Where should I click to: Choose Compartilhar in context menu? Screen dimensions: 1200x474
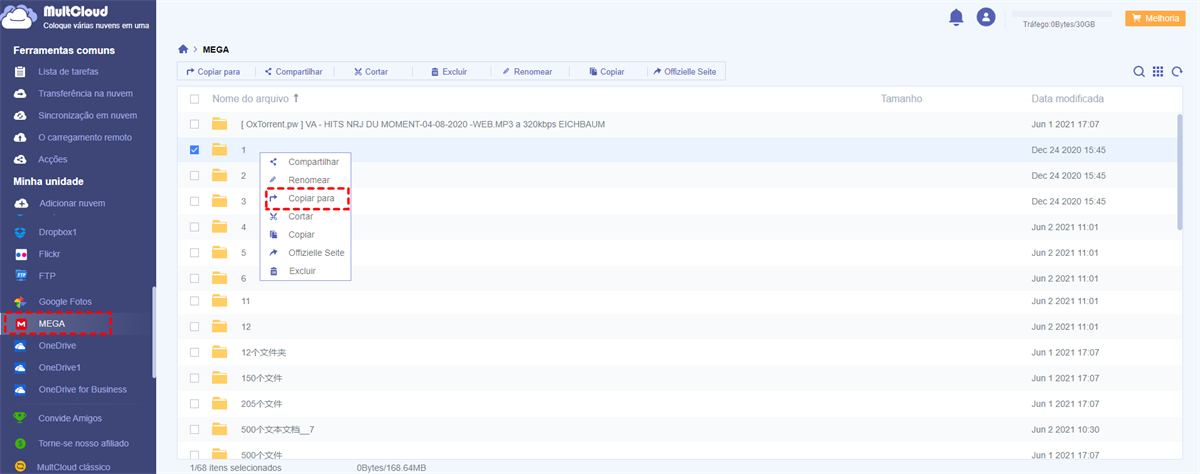click(x=305, y=162)
